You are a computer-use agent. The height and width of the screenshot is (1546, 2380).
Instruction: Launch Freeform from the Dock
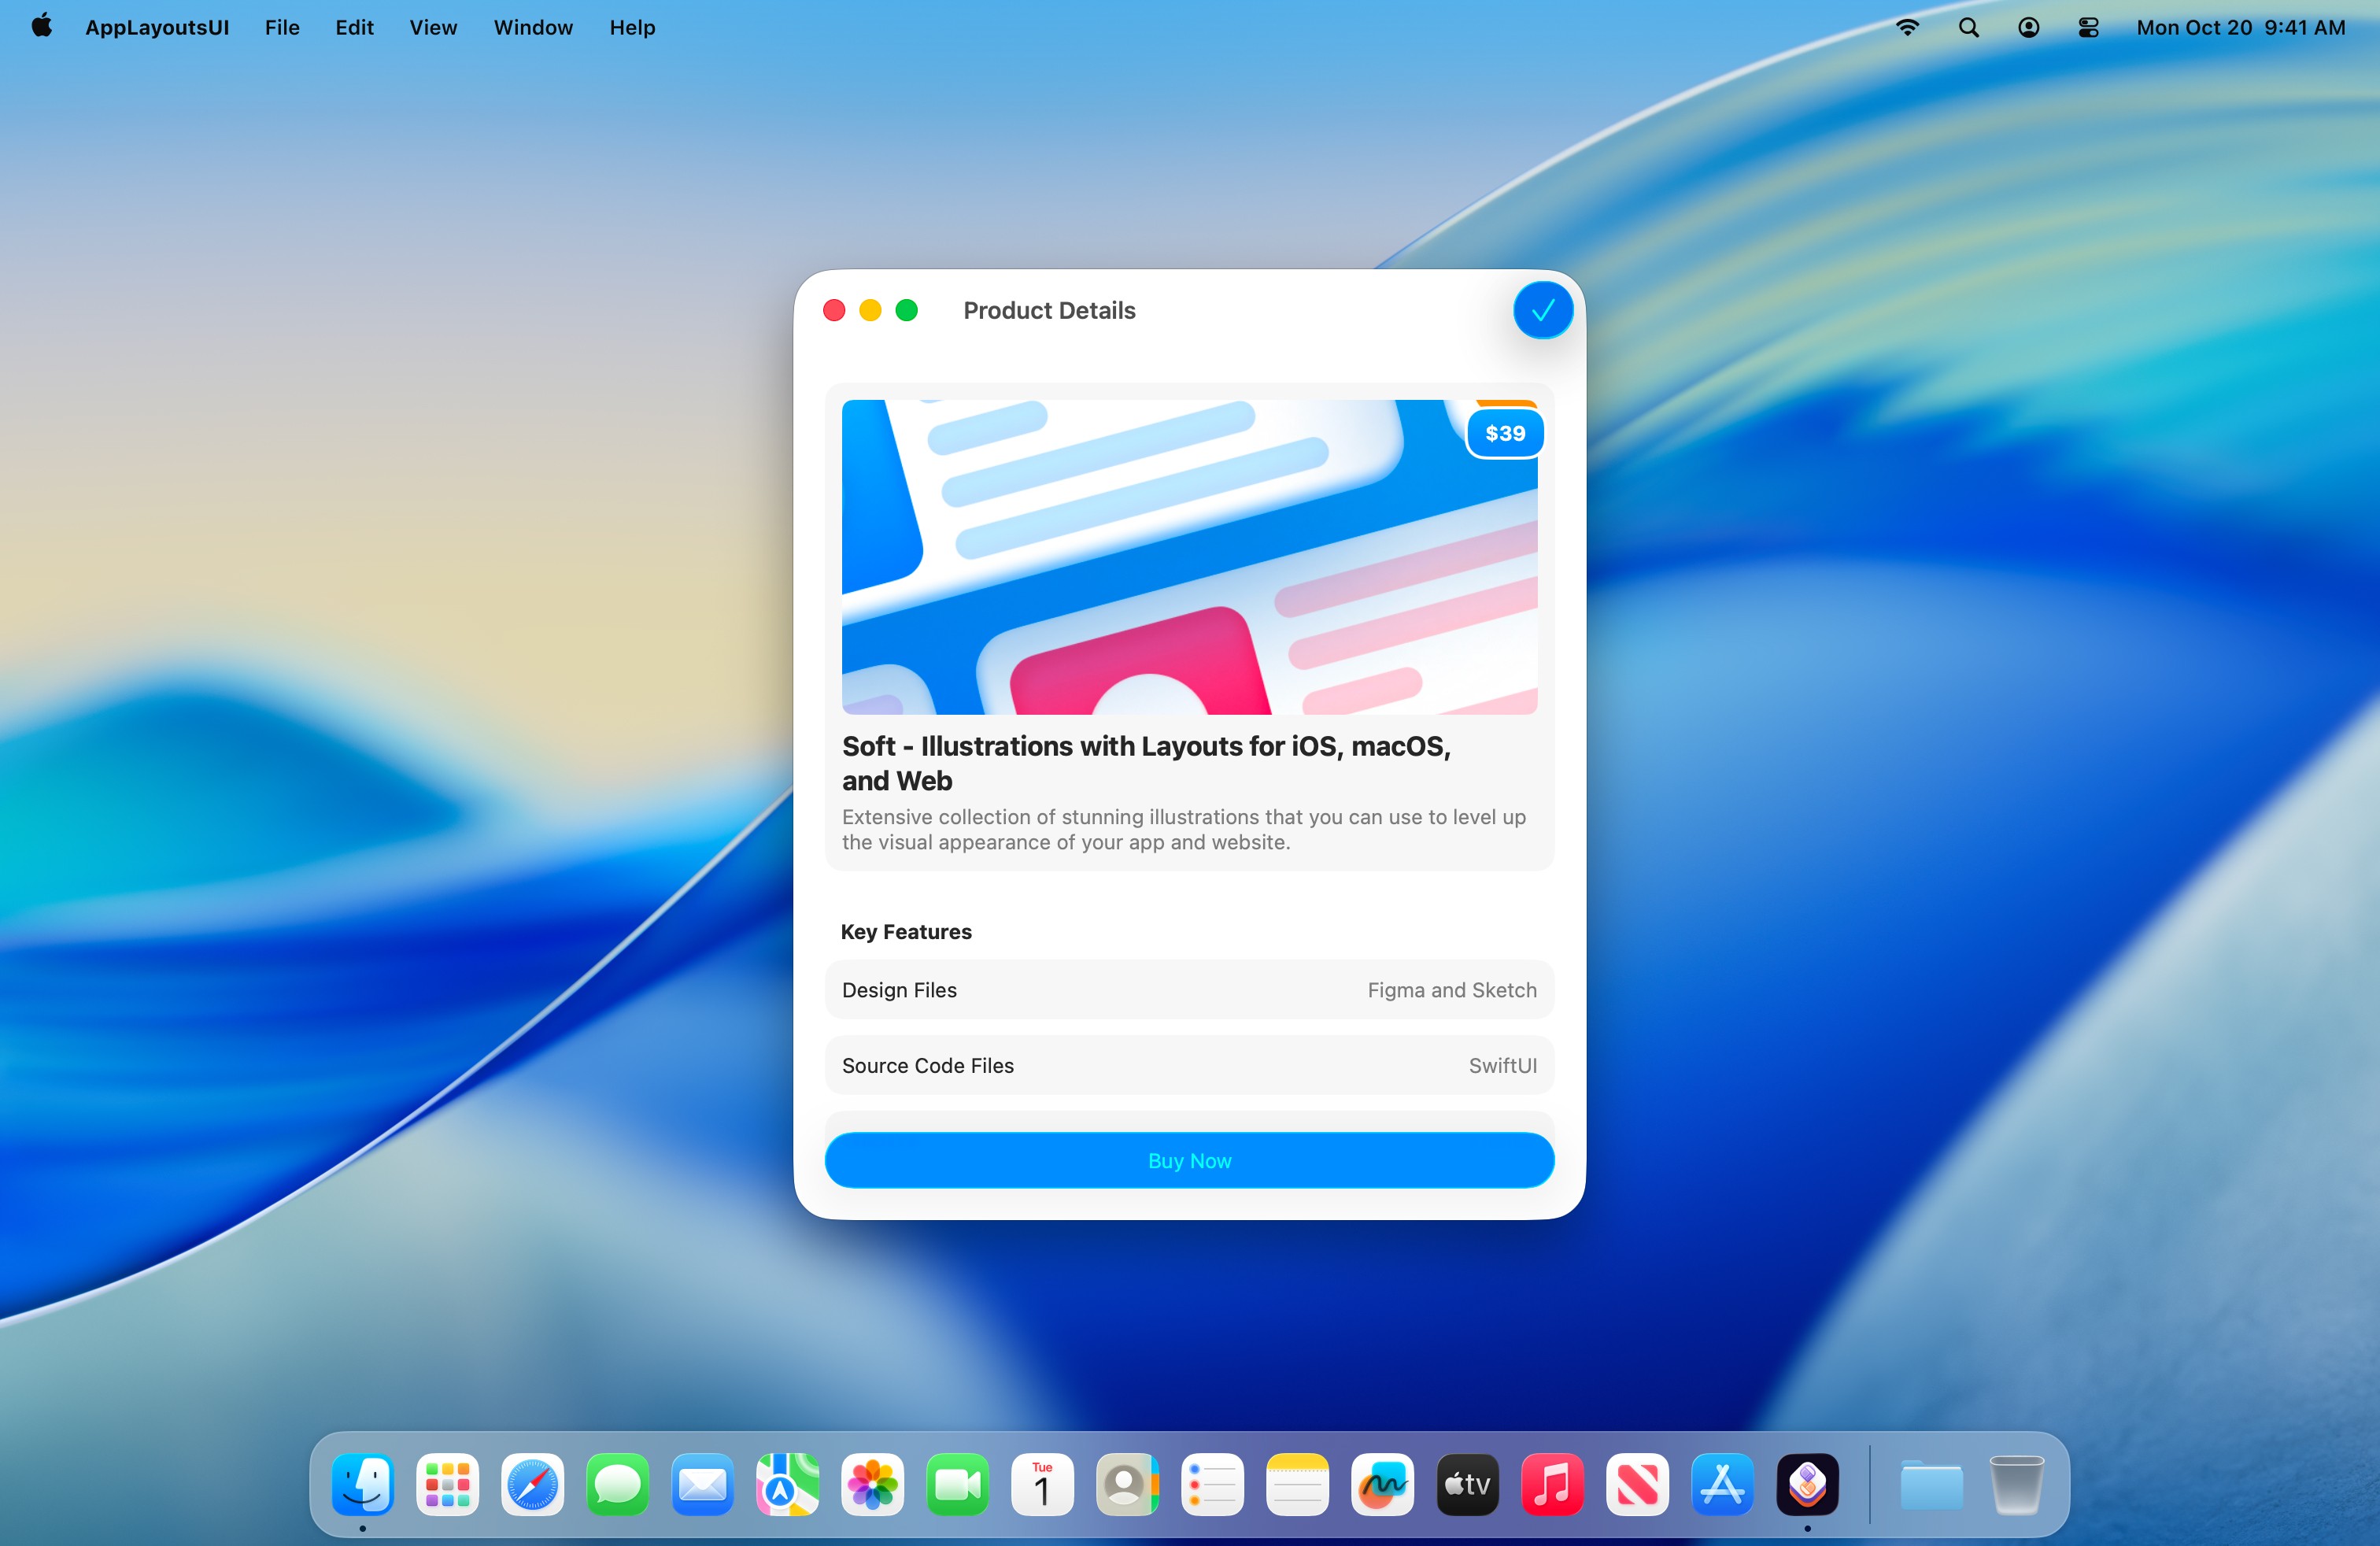[1382, 1484]
